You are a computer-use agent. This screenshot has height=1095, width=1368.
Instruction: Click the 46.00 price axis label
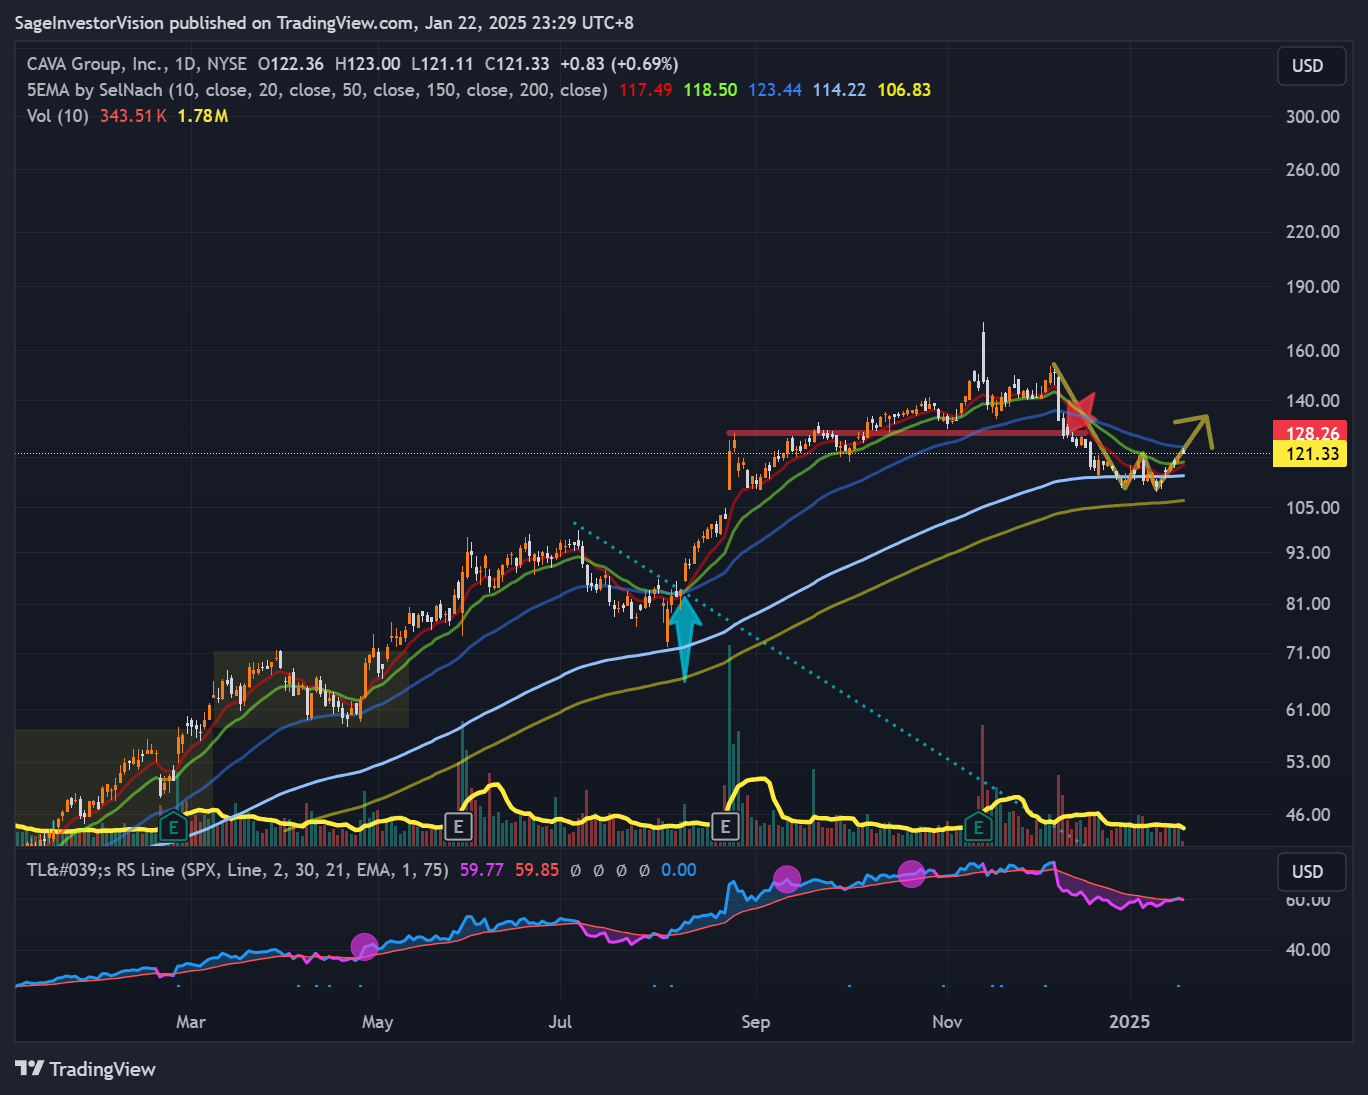pos(1309,815)
